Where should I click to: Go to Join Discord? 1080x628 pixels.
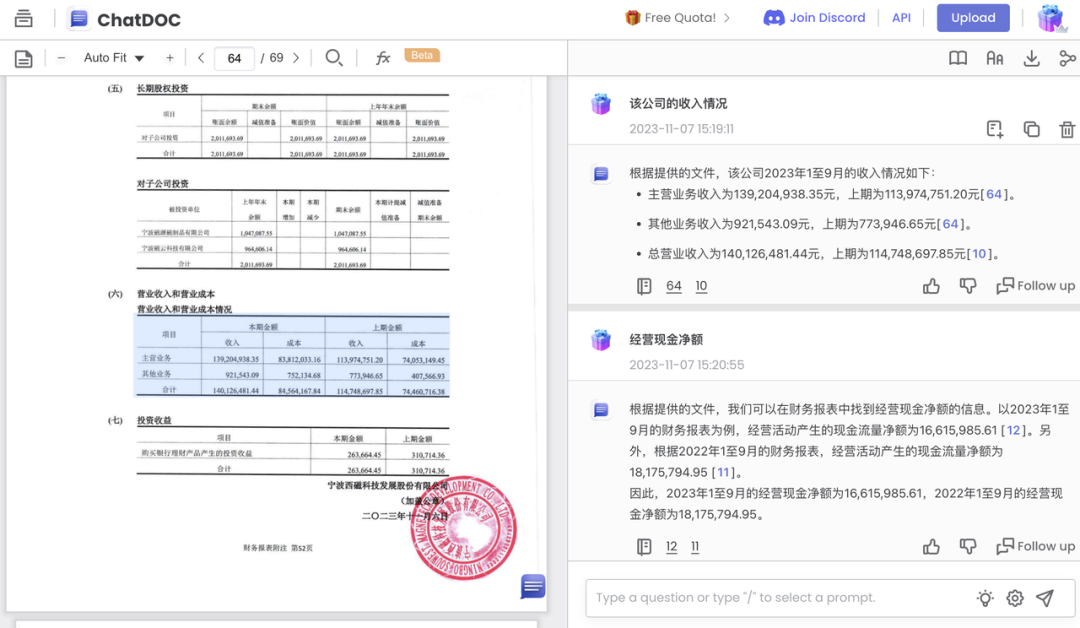click(x=814, y=17)
